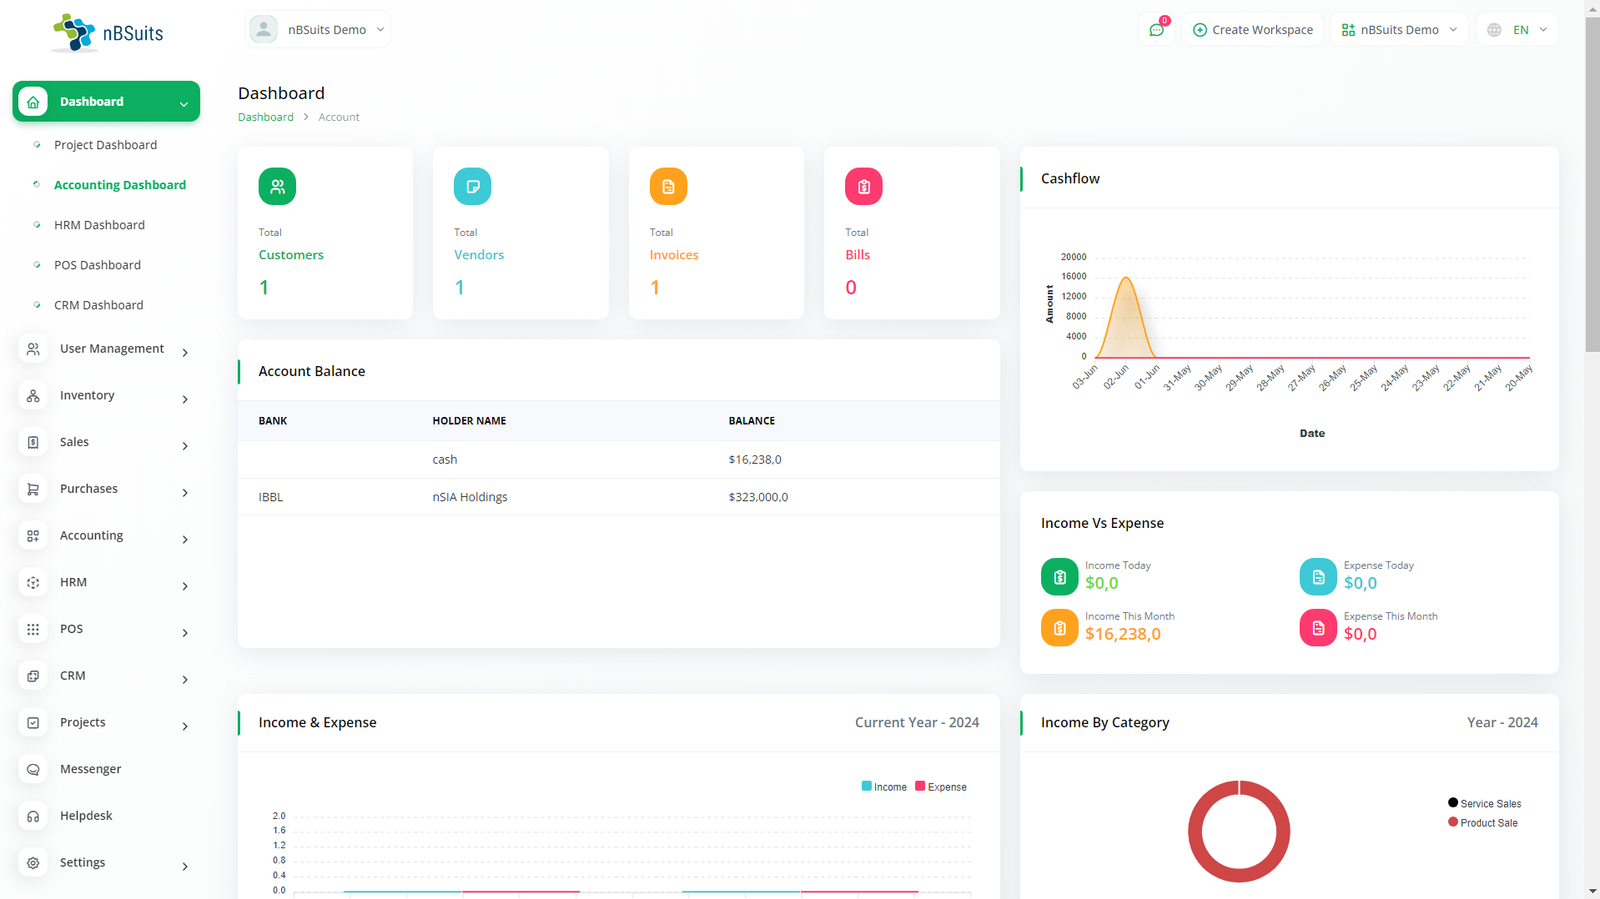Open the messages chat icon with badge

(1156, 30)
